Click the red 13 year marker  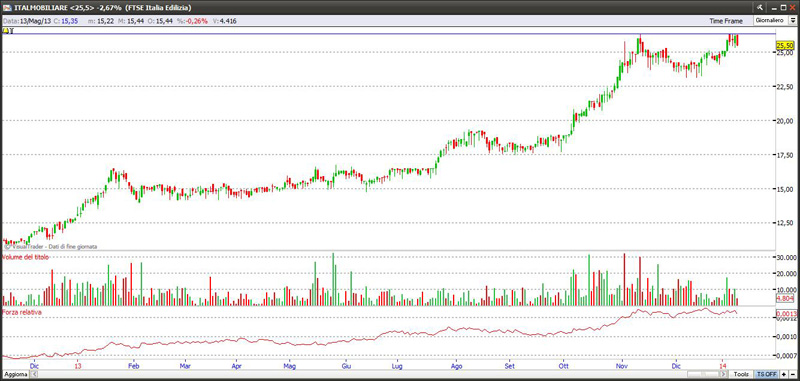tap(78, 366)
